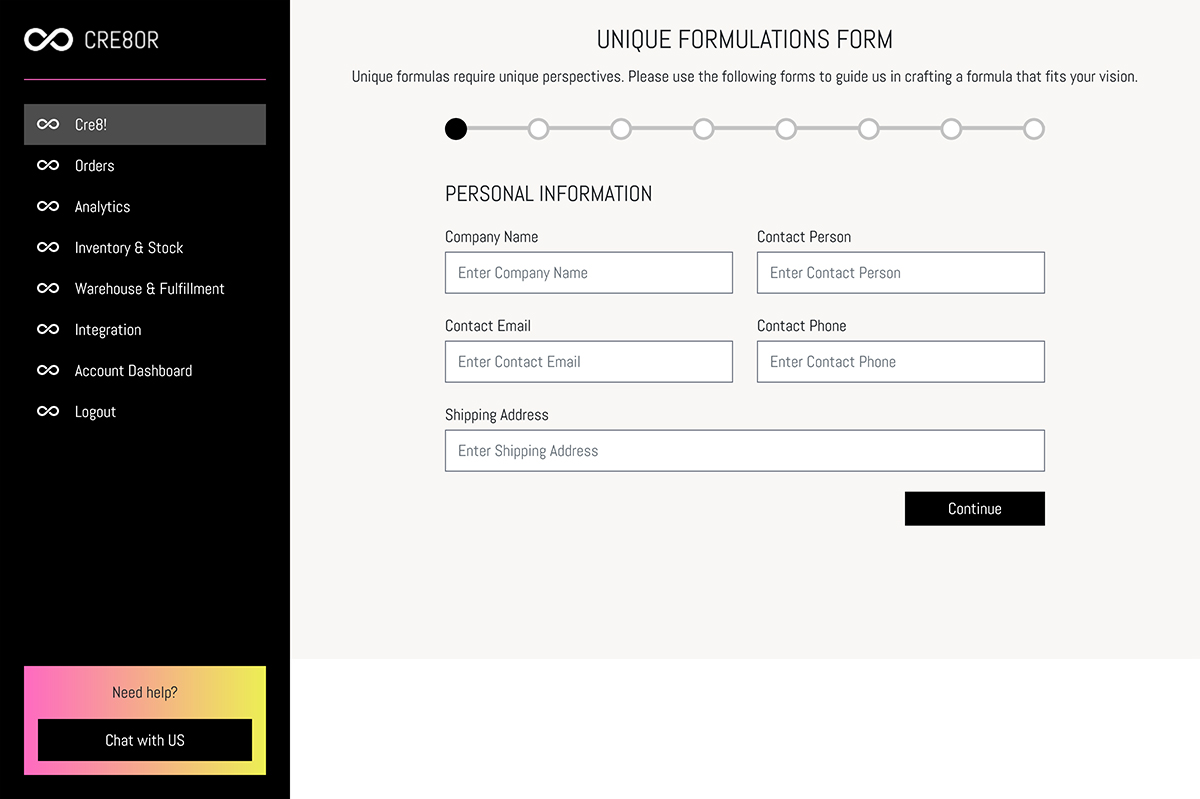Open Chat with US support button
This screenshot has height=799, width=1200.
[145, 740]
